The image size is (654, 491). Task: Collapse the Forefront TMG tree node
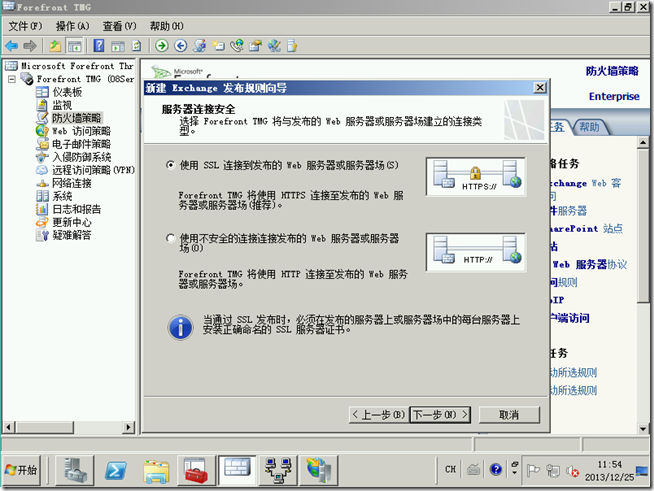[12, 79]
